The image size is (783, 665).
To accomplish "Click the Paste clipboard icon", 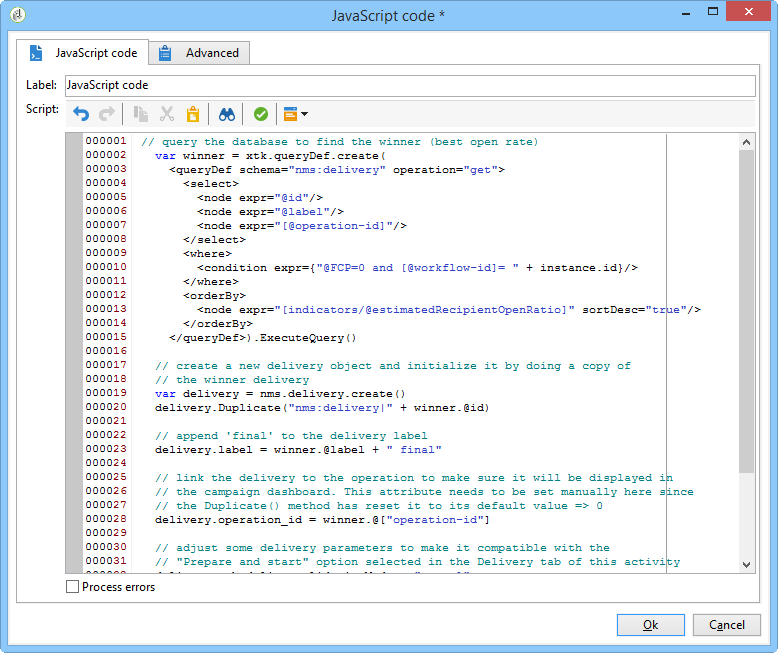I will pos(193,114).
